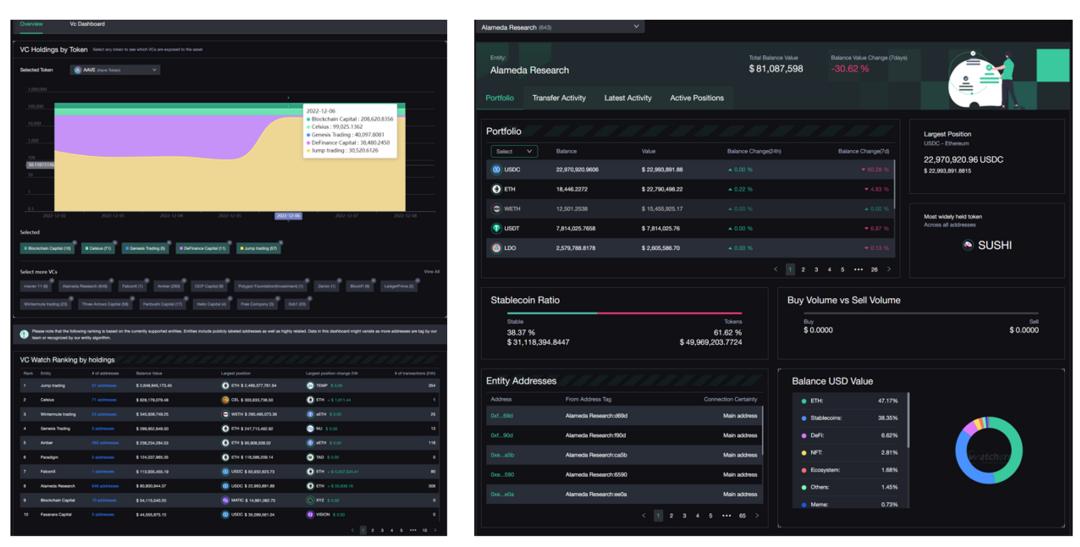Open the Vc Dashboard tab

(87, 24)
